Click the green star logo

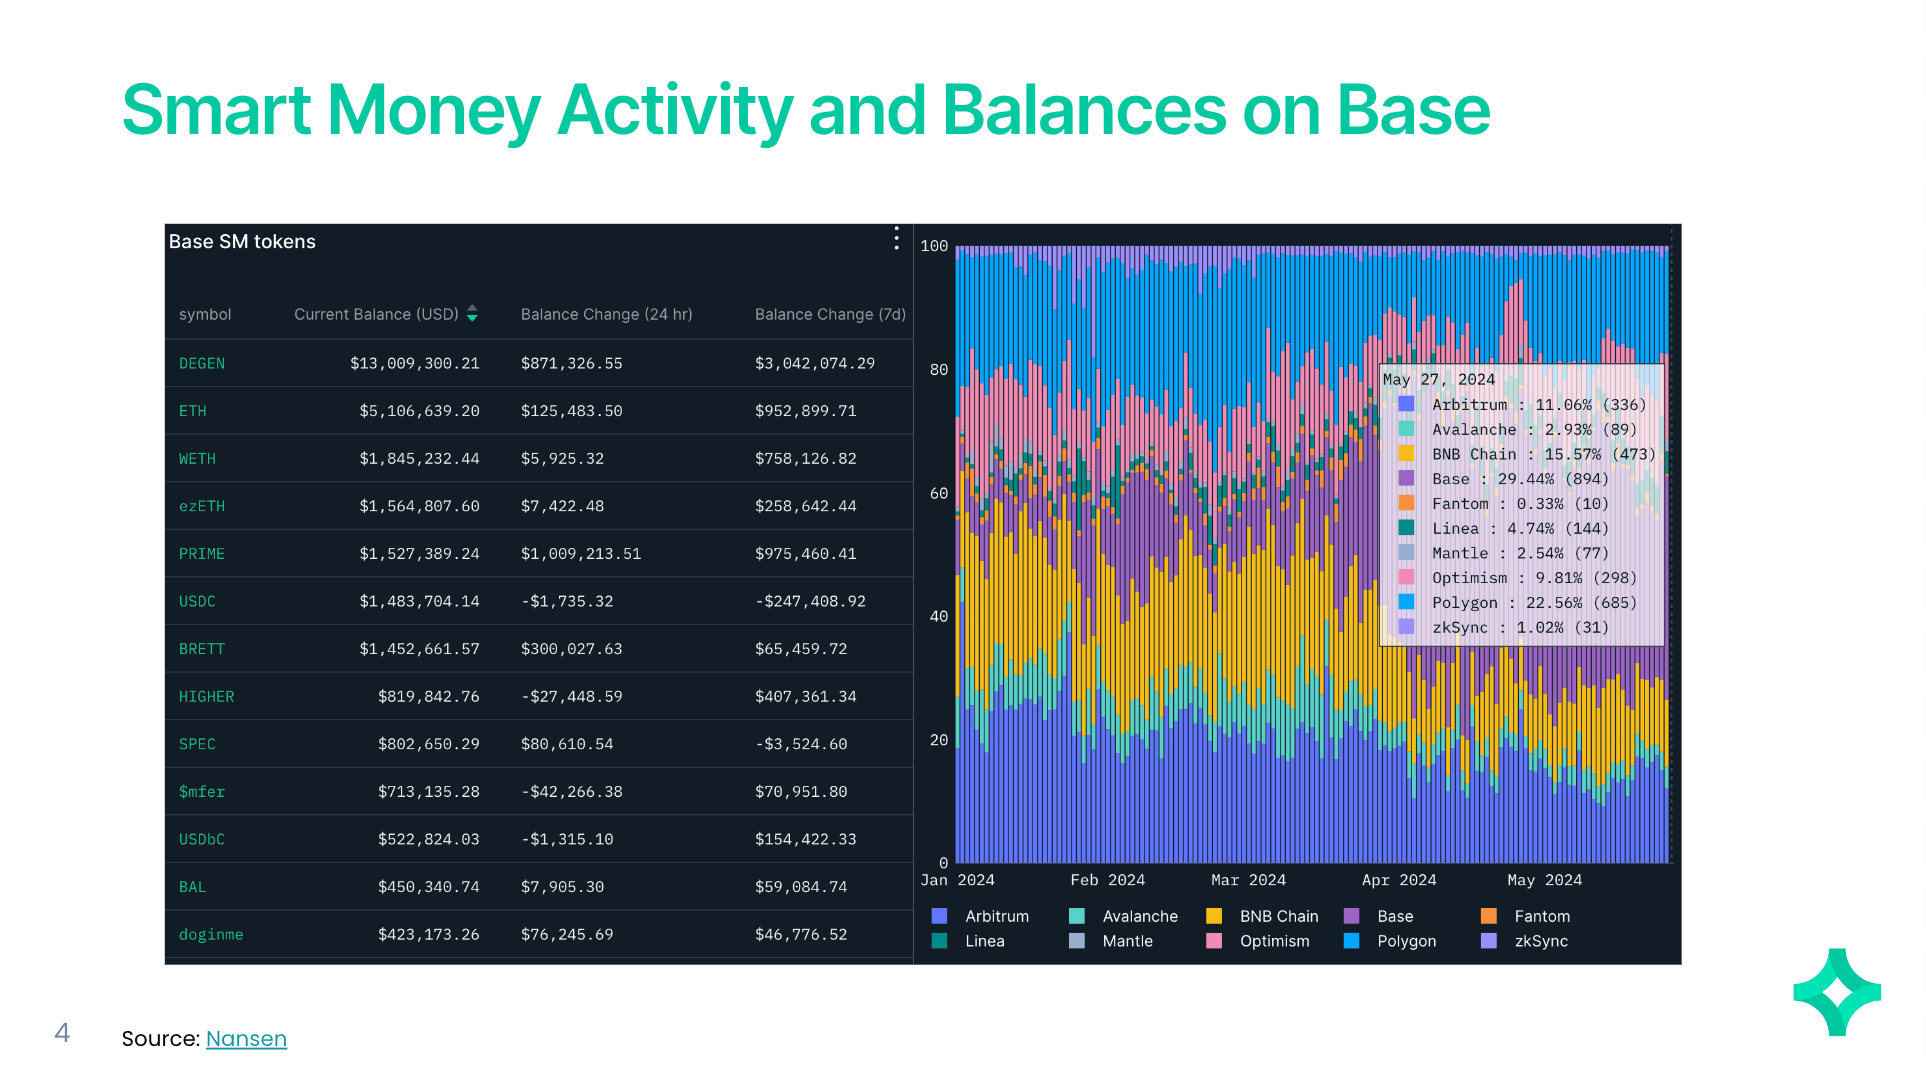coord(1837,992)
